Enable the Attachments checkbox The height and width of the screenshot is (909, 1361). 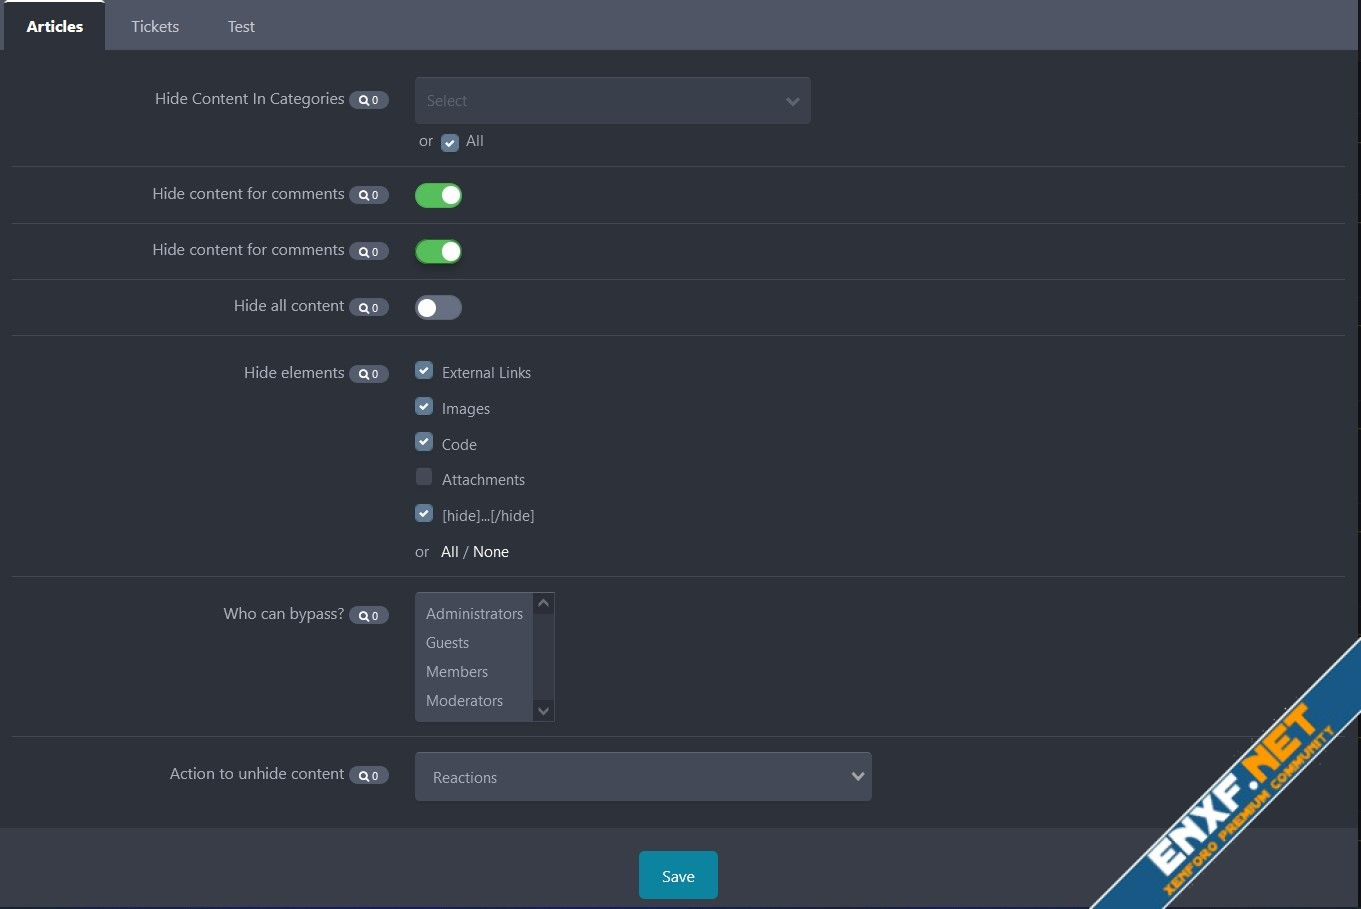point(424,477)
